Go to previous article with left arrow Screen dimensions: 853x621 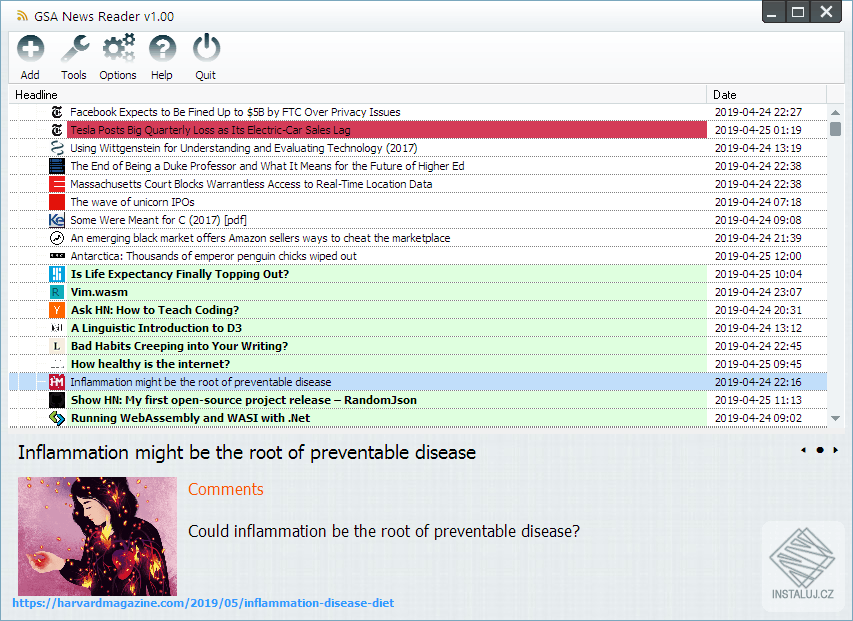803,450
